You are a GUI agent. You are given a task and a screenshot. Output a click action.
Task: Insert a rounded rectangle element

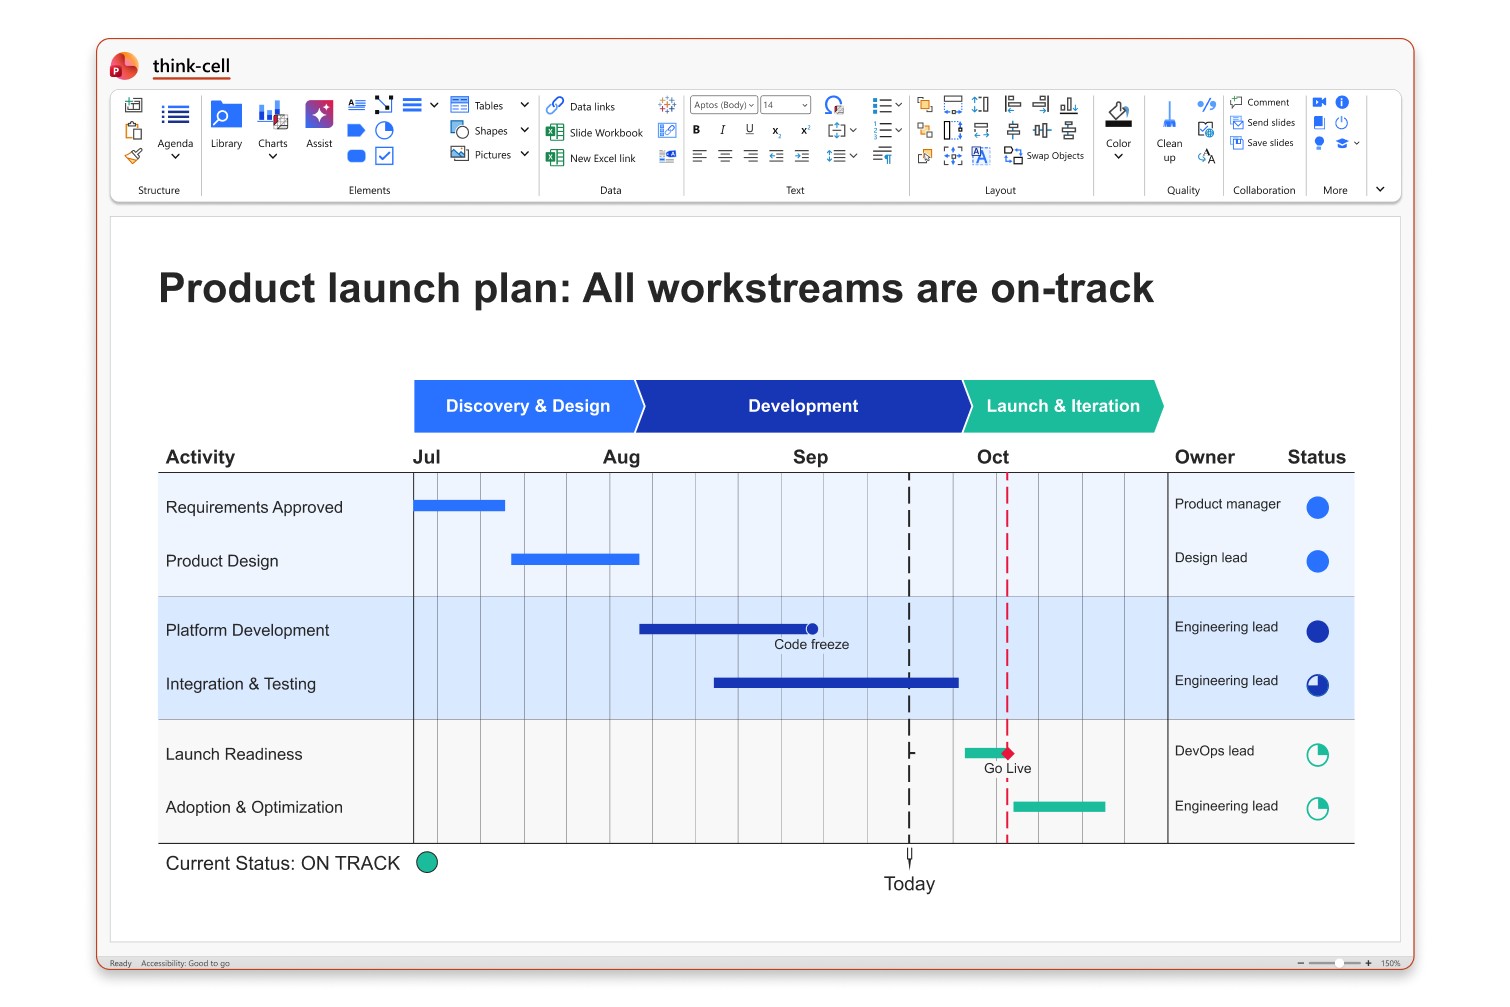[356, 156]
